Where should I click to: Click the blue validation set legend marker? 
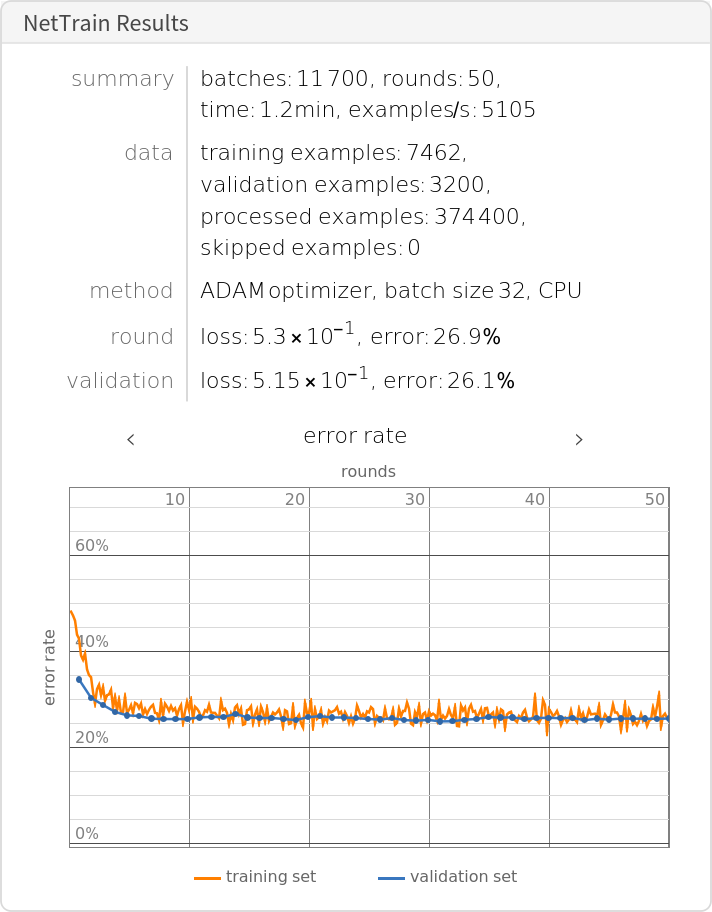pyautogui.click(x=391, y=878)
